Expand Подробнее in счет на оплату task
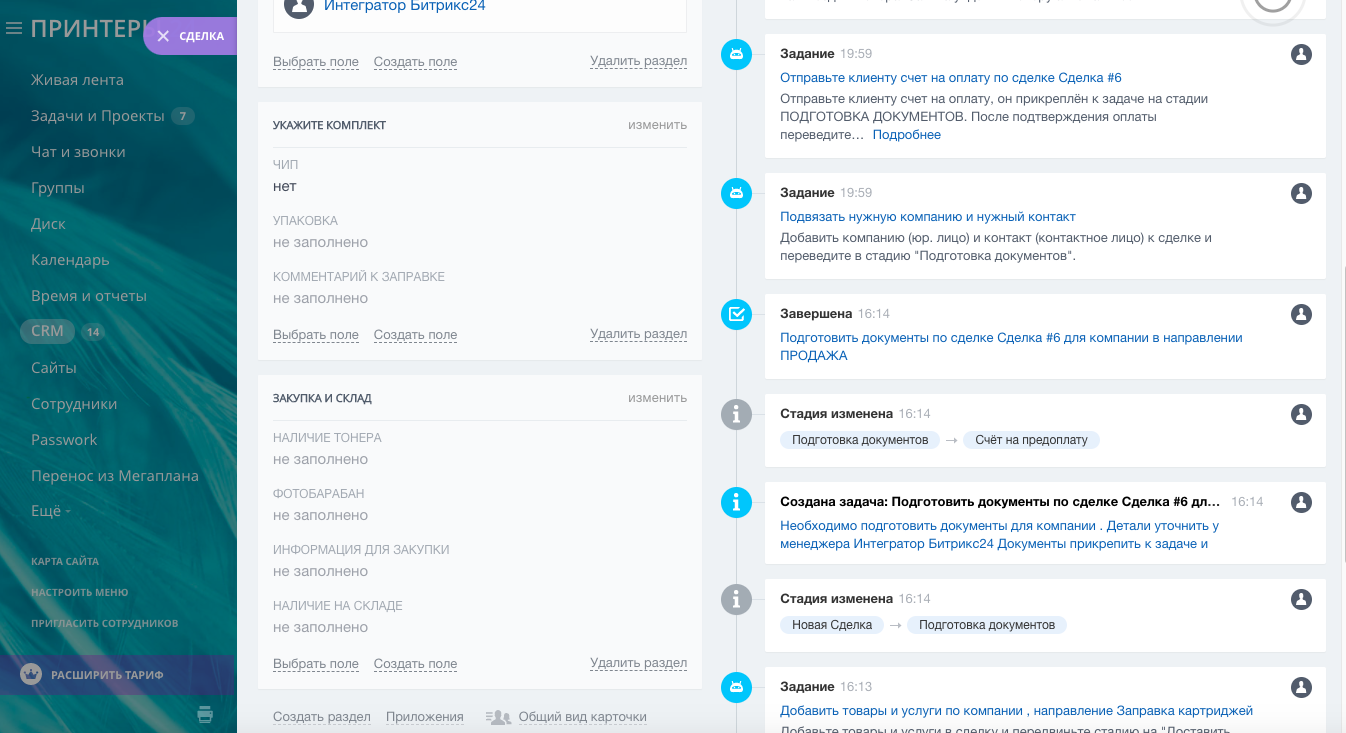Screen dimensions: 1346x733 (907, 135)
